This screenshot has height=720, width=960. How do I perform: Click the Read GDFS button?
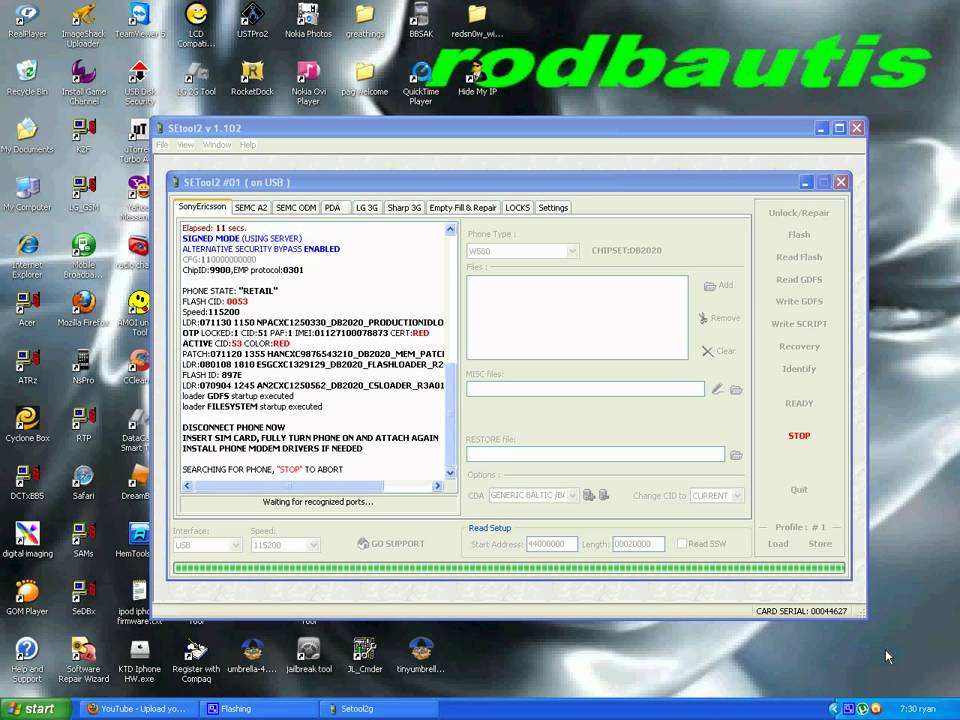point(799,280)
